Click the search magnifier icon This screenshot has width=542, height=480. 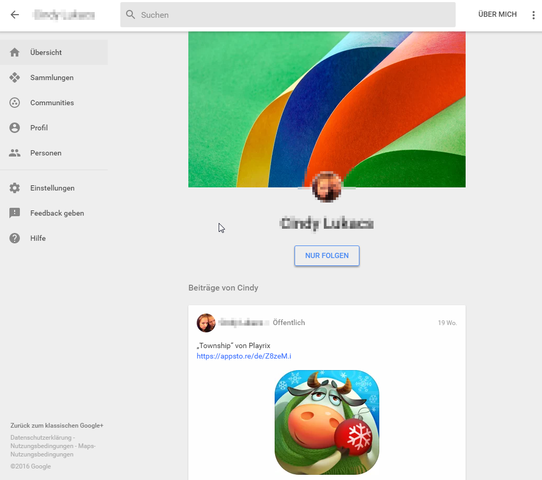pos(130,15)
